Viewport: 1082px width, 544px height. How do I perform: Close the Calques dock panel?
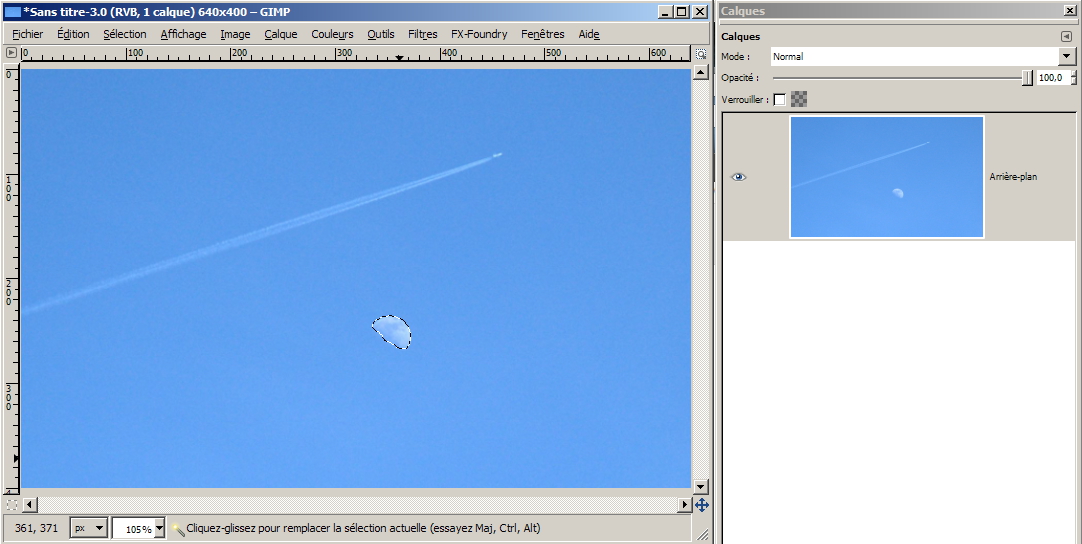1069,11
